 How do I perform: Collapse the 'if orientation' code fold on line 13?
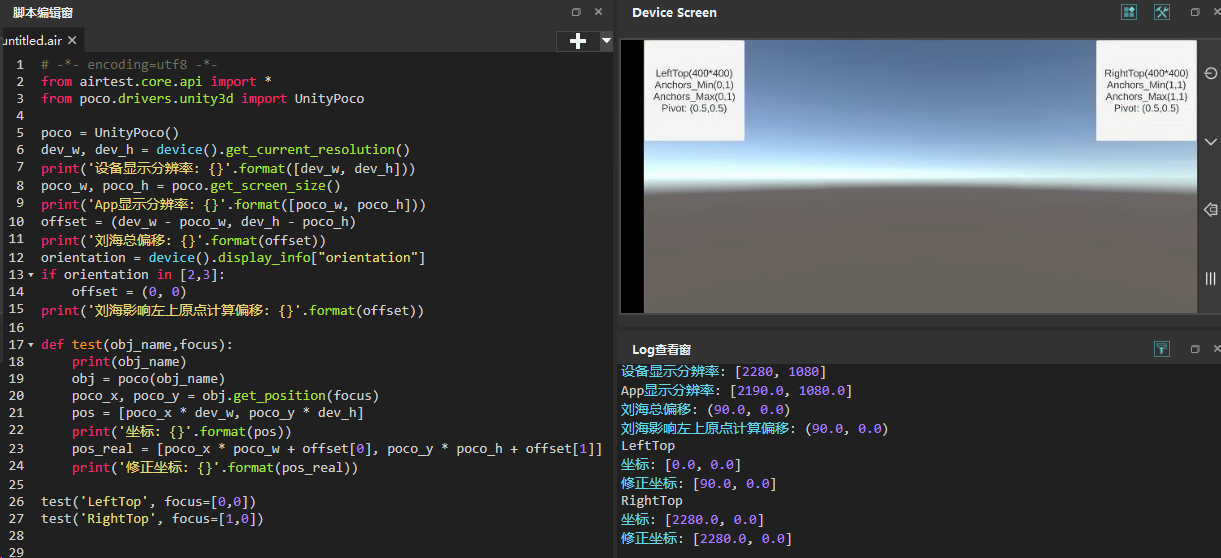click(31, 275)
